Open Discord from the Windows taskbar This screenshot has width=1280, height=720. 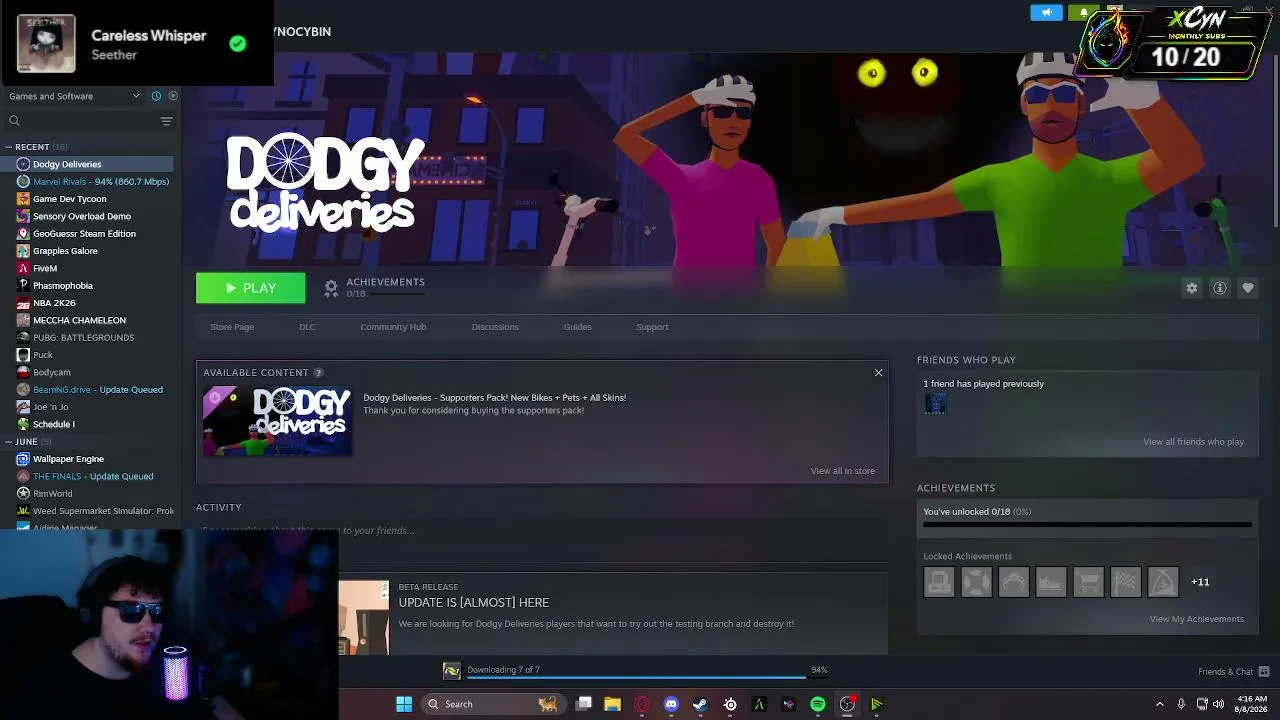coord(671,704)
